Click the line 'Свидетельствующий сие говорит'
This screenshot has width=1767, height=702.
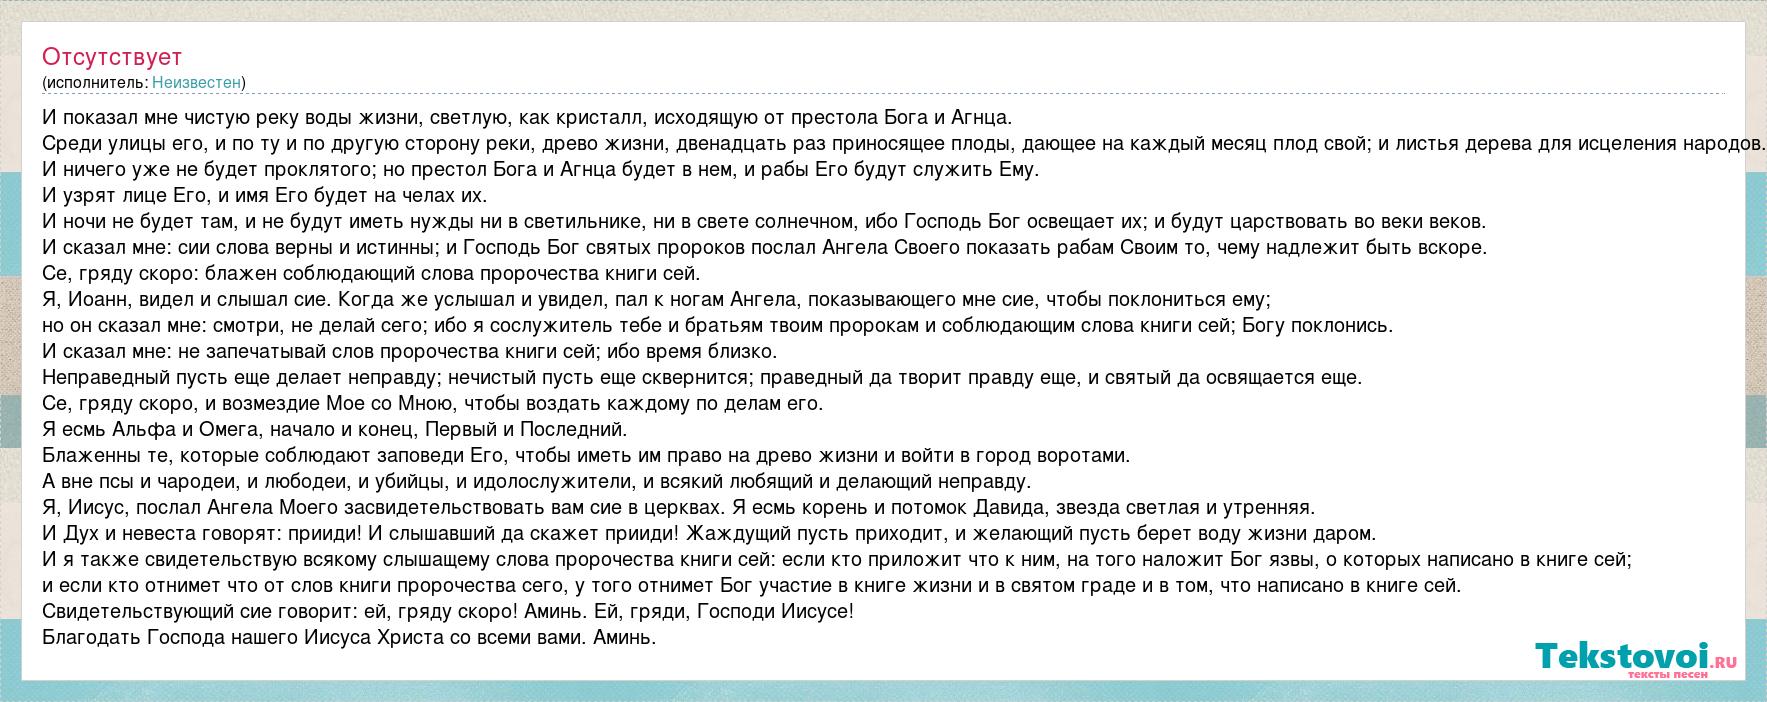[x=448, y=611]
